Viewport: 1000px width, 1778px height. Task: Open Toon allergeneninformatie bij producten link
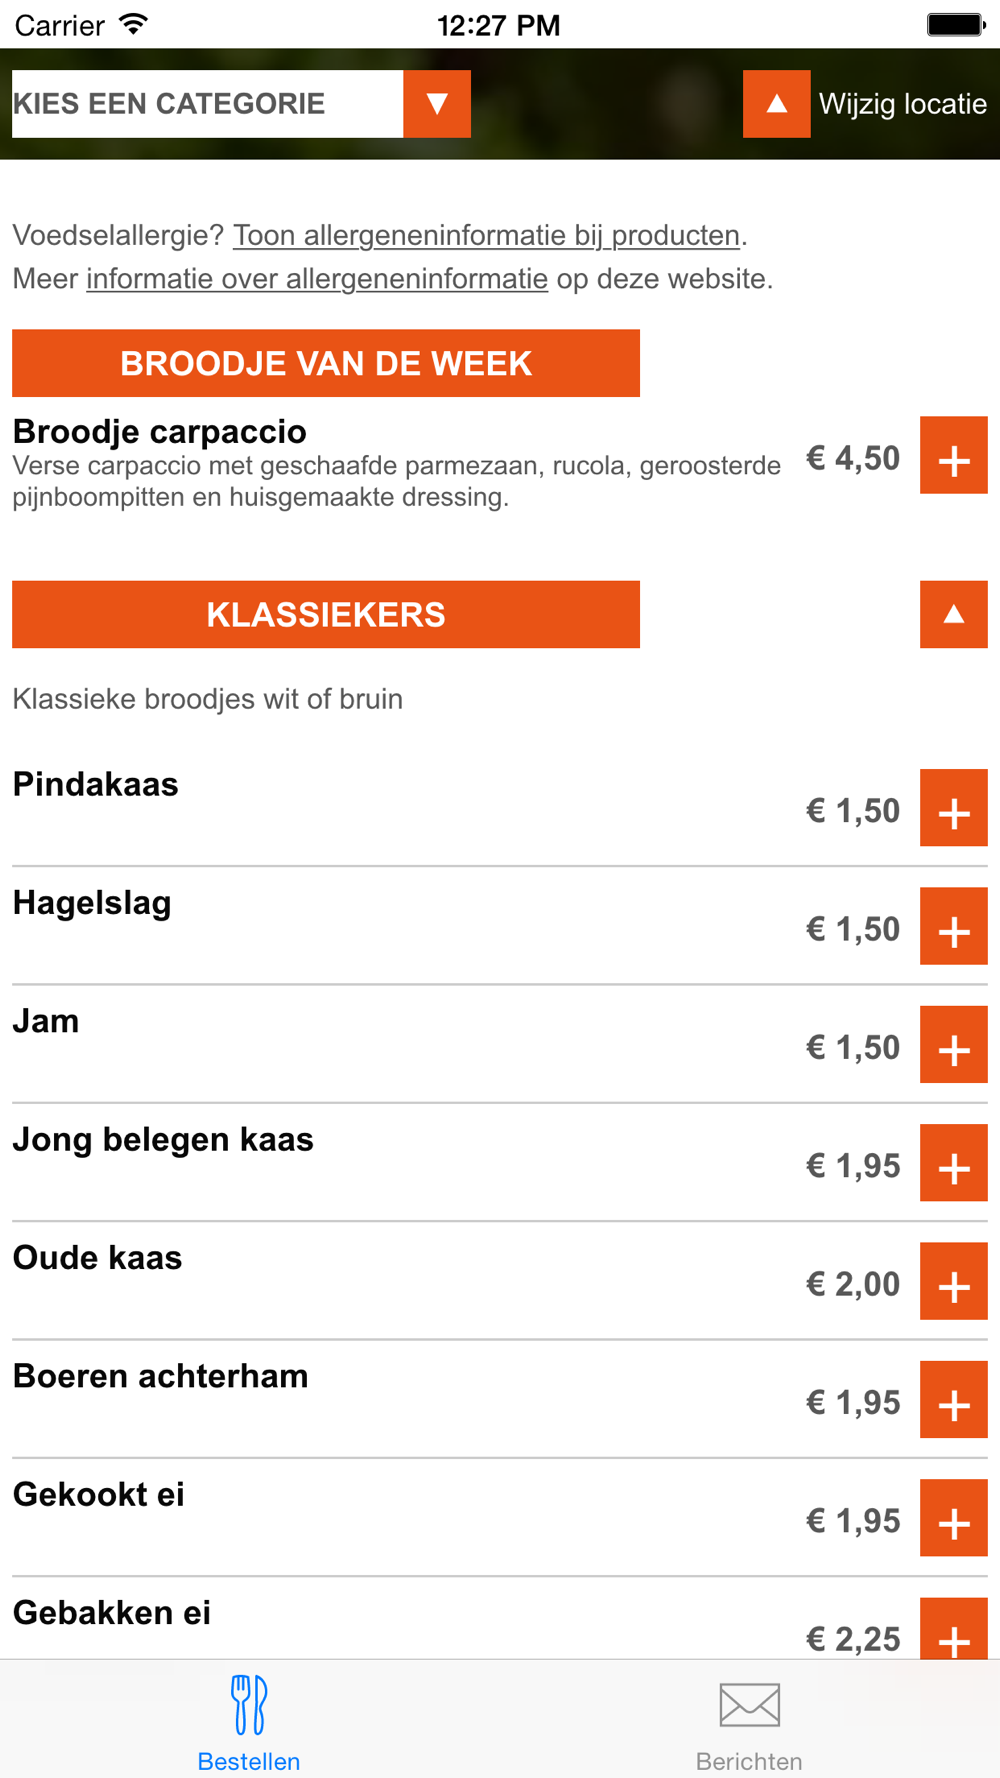pyautogui.click(x=486, y=236)
